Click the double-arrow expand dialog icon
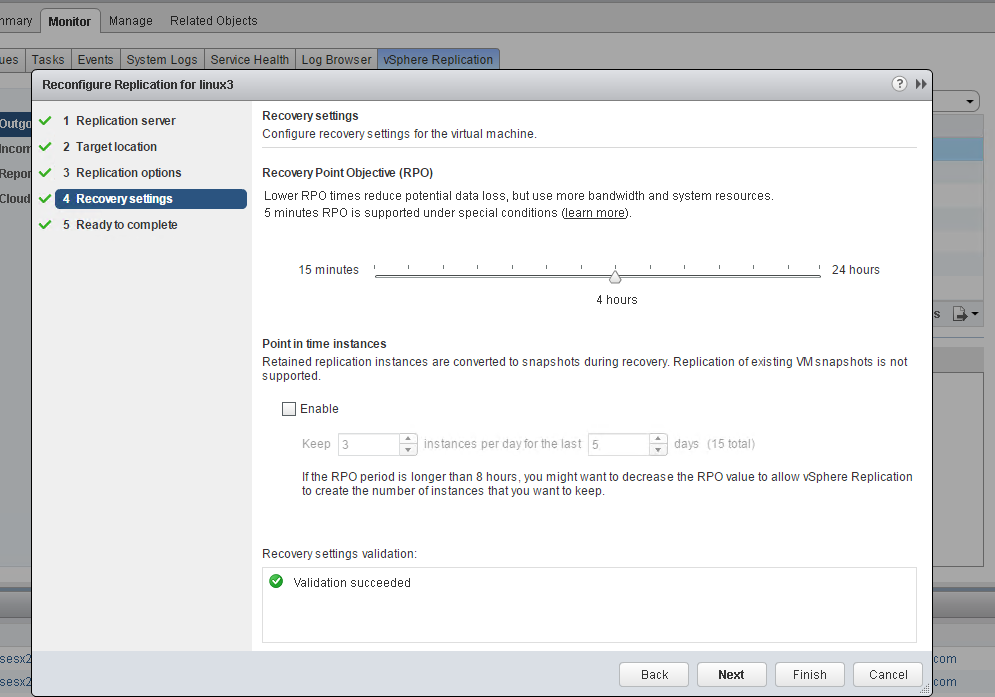995x697 pixels. 921,84
